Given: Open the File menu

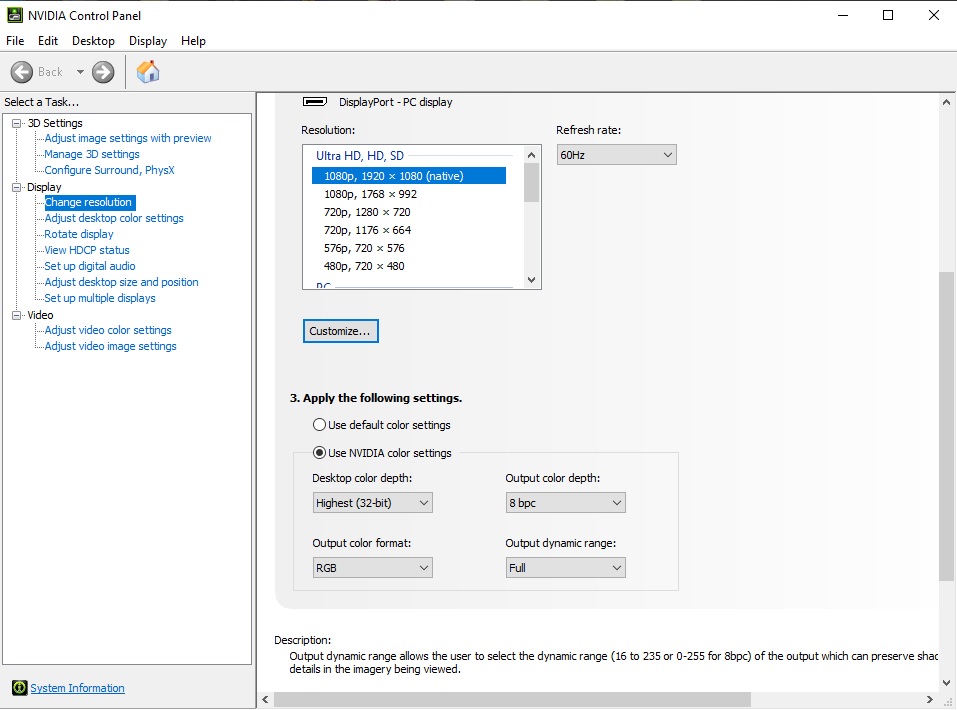Looking at the screenshot, I should coord(15,41).
